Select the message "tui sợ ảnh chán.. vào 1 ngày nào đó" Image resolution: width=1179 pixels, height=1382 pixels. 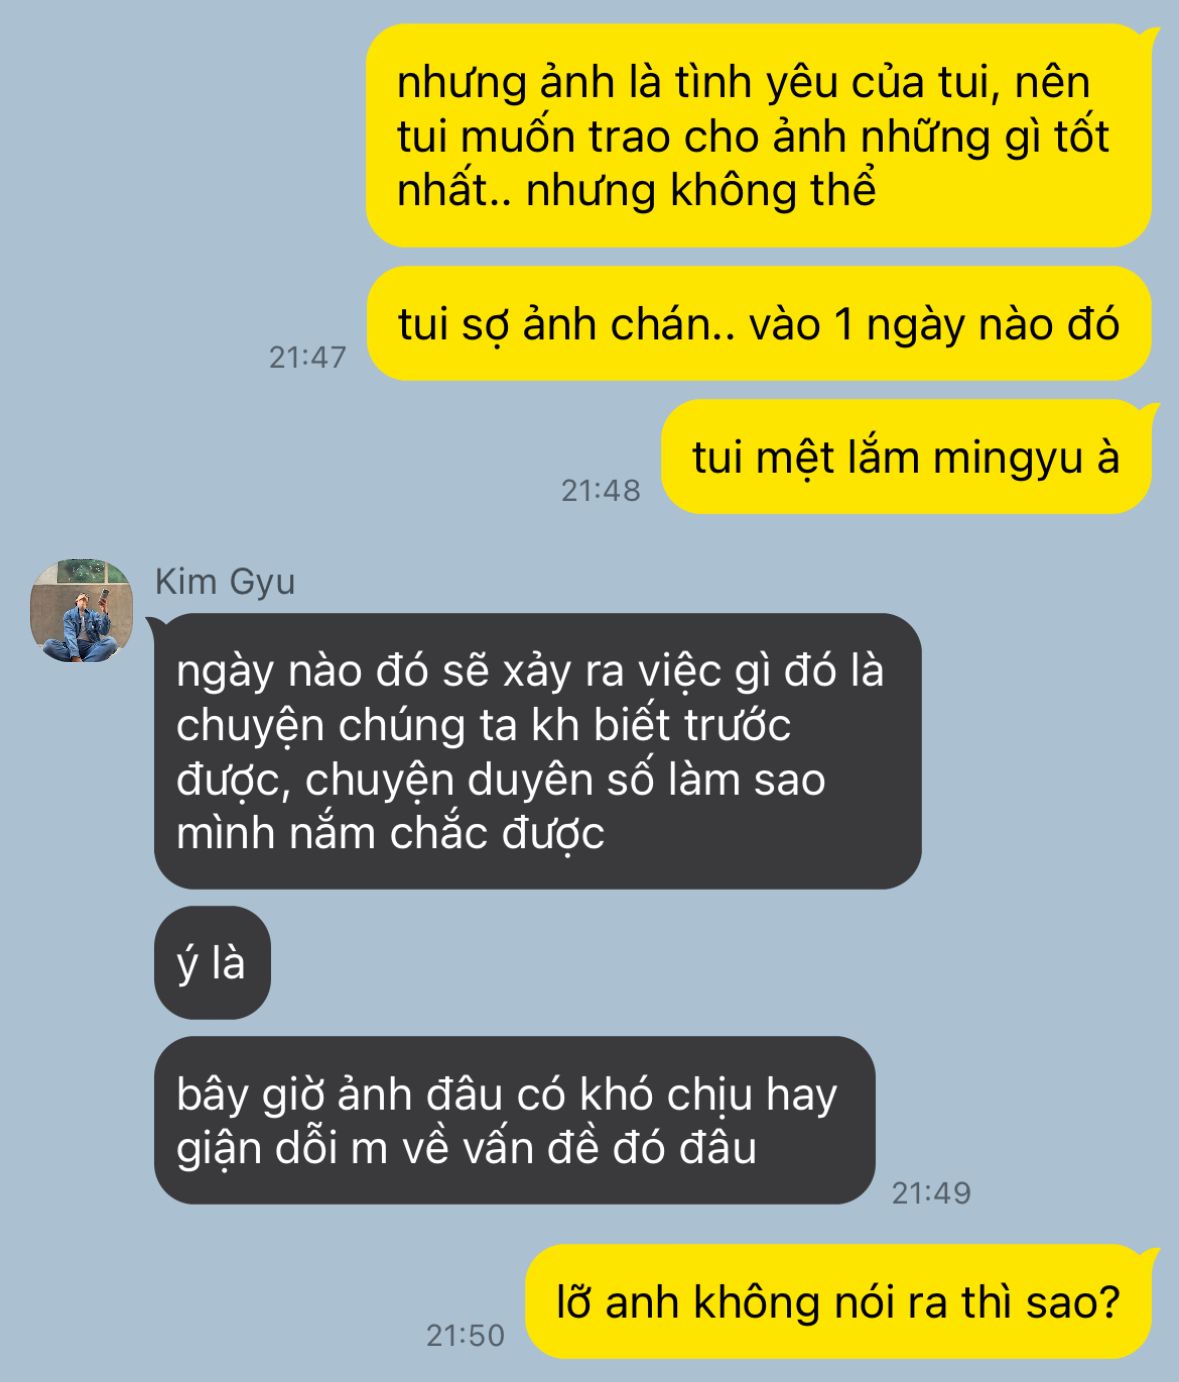(758, 324)
